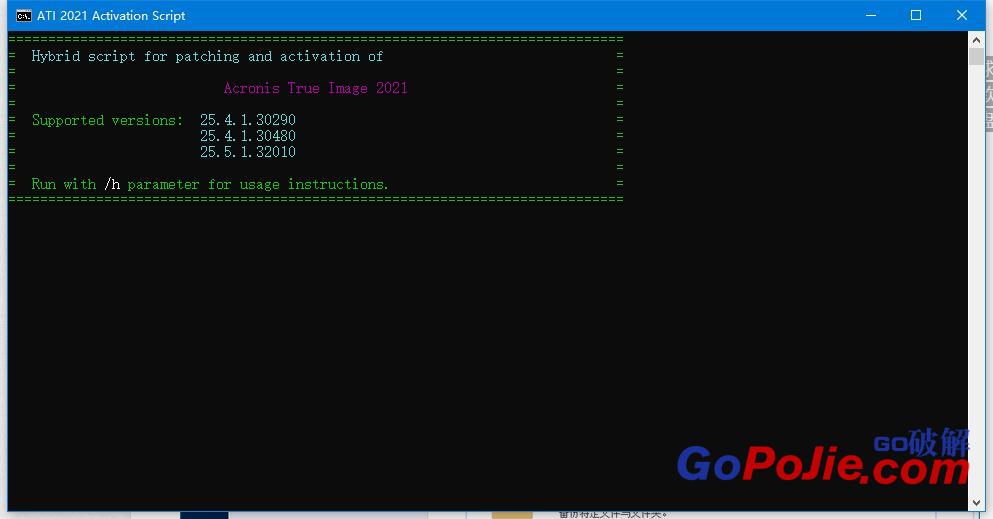Click version number 25.4.1.30290
Screen dimensions: 993x519
point(248,120)
